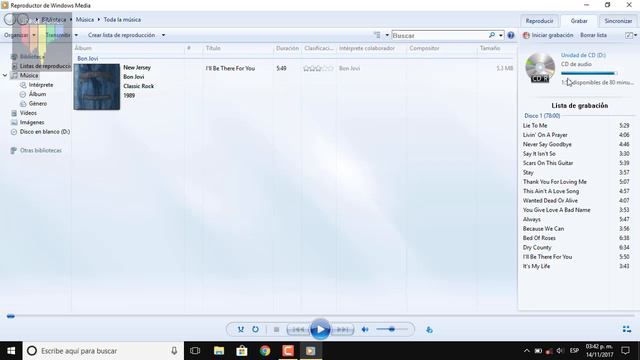
Task: Skip to previous track
Action: point(298,329)
